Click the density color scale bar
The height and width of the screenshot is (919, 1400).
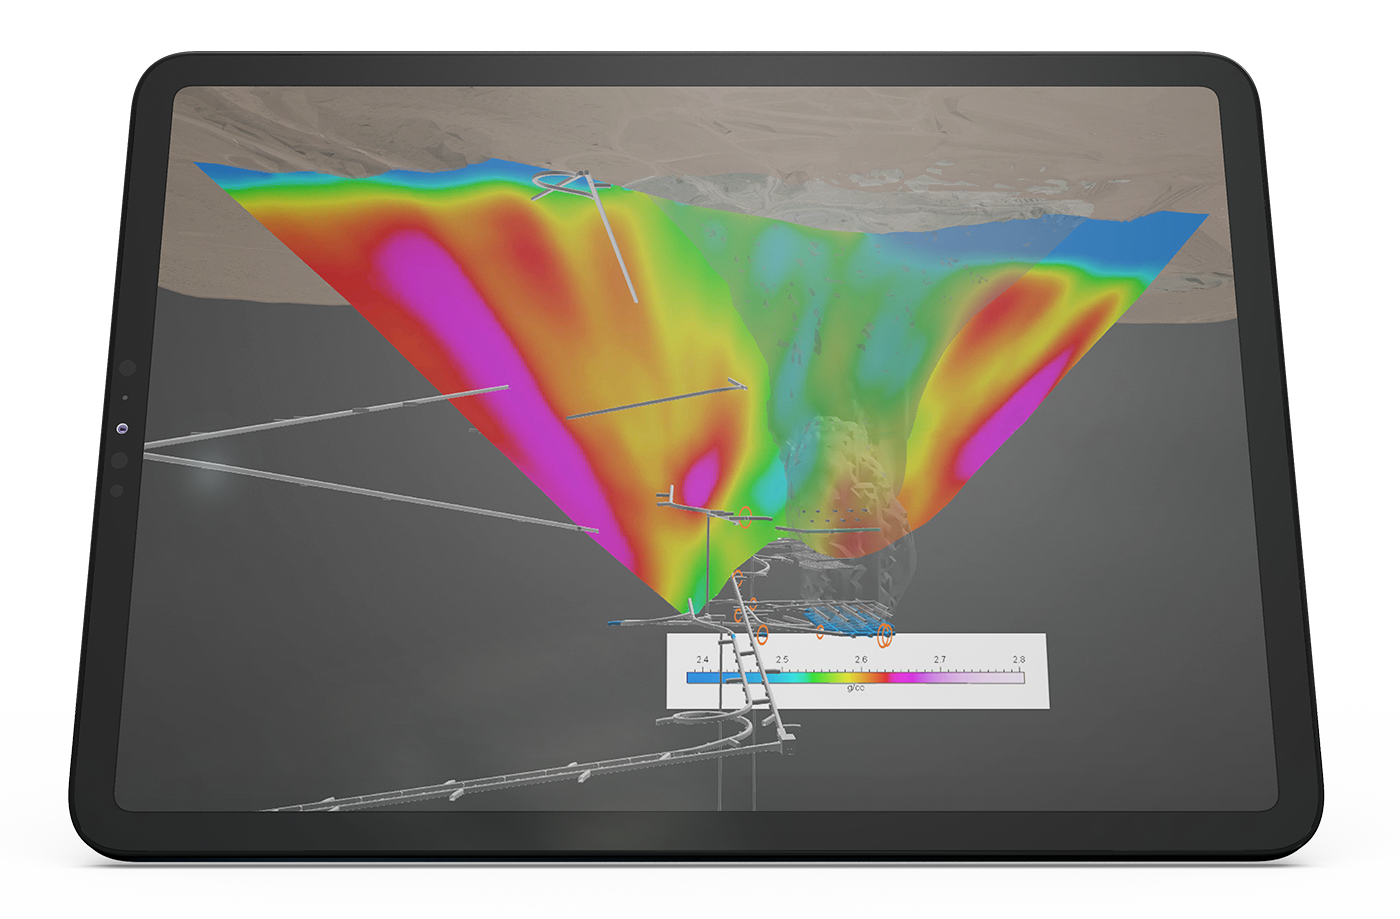click(855, 677)
